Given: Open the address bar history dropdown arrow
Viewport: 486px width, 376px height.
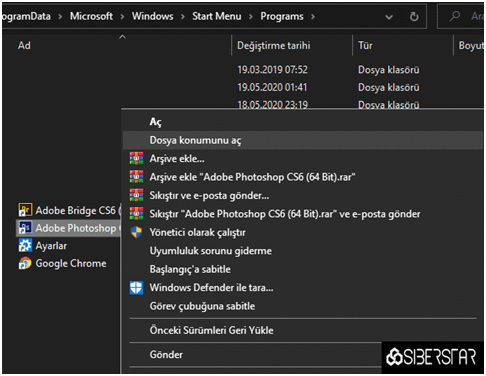Looking at the screenshot, I should point(389,17).
